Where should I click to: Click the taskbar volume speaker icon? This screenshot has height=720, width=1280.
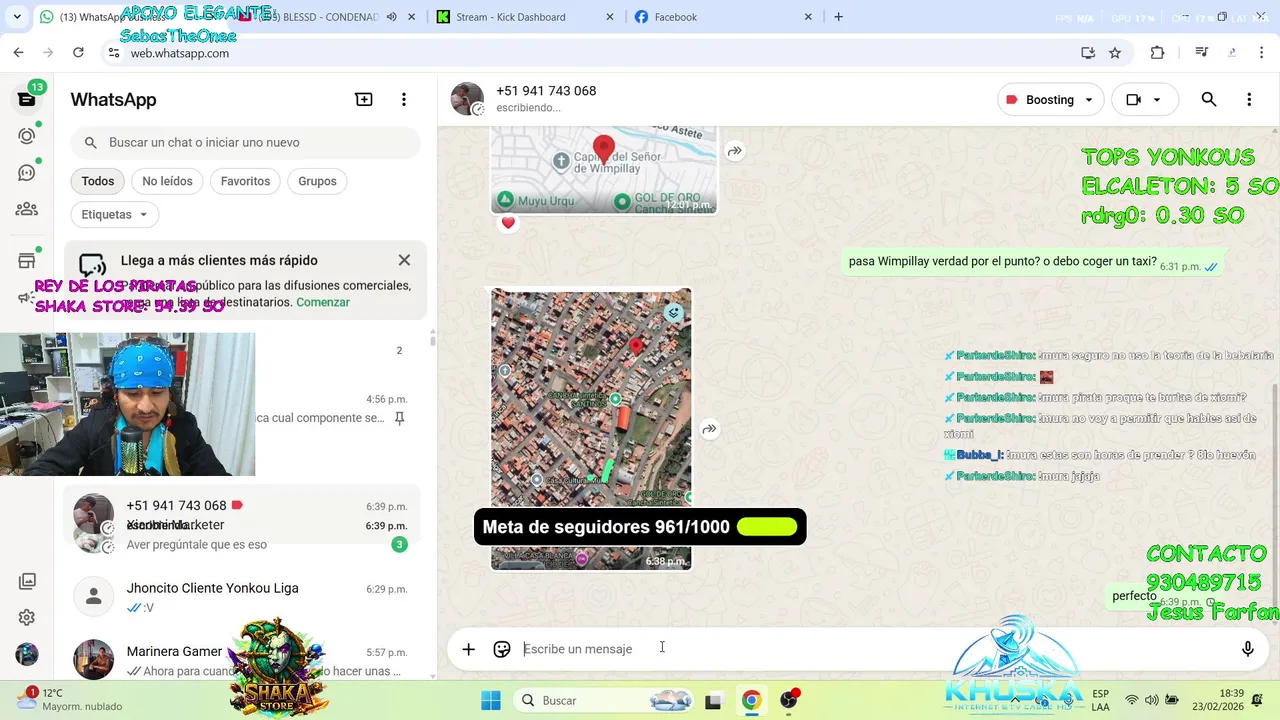(1152, 700)
